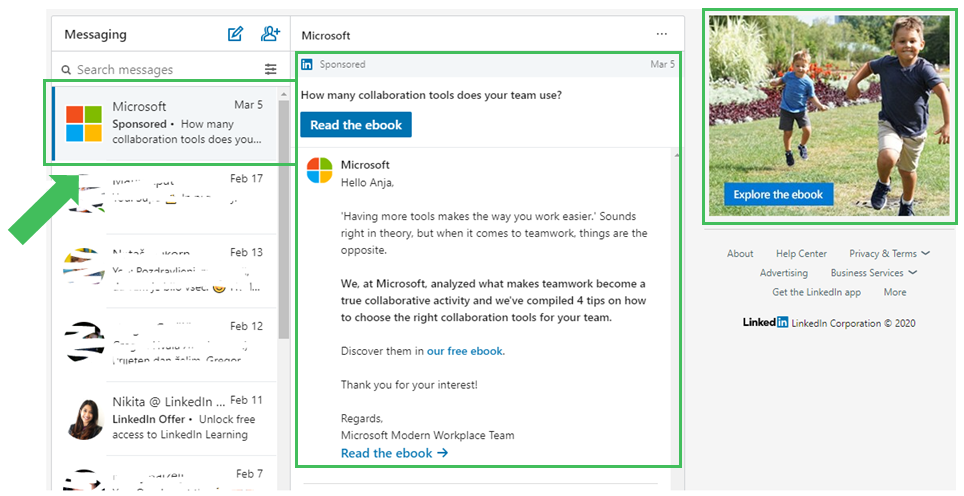Open the Nikita @ LinkedIn conversation
964x496 pixels.
coord(165,419)
